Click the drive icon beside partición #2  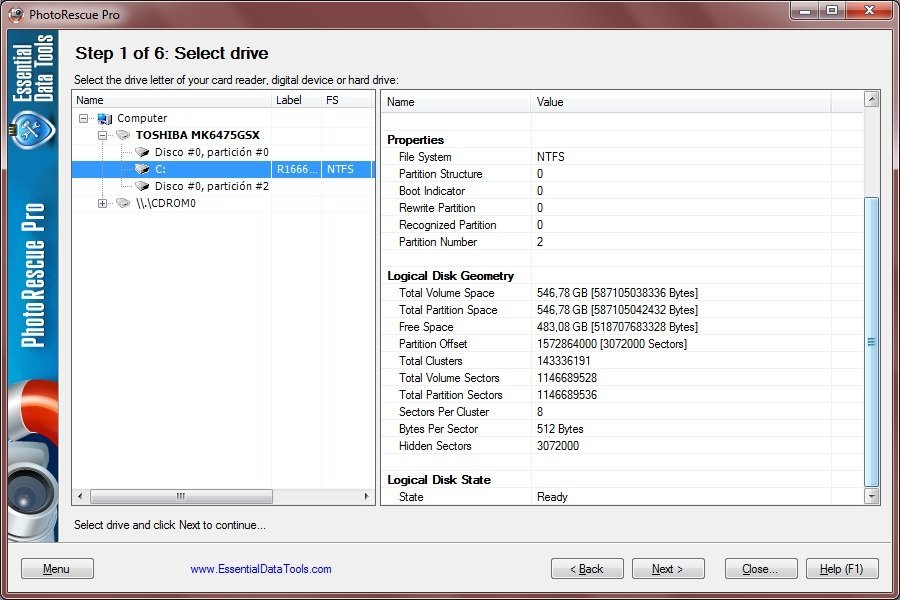click(142, 186)
